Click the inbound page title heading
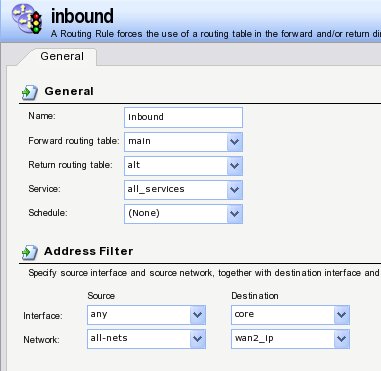Image resolution: width=381 pixels, height=371 pixels. pyautogui.click(x=82, y=16)
